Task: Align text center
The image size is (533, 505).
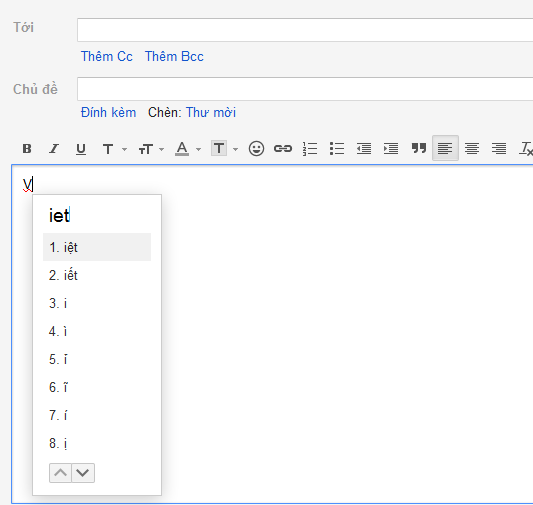Action: pos(472,149)
